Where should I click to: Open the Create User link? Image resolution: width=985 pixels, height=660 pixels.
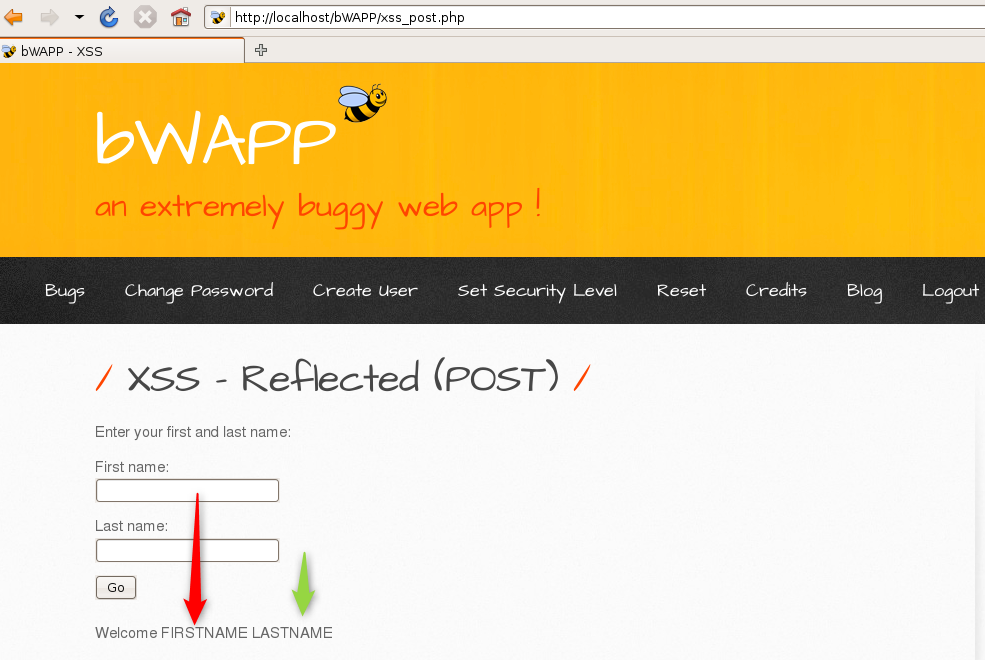[365, 291]
